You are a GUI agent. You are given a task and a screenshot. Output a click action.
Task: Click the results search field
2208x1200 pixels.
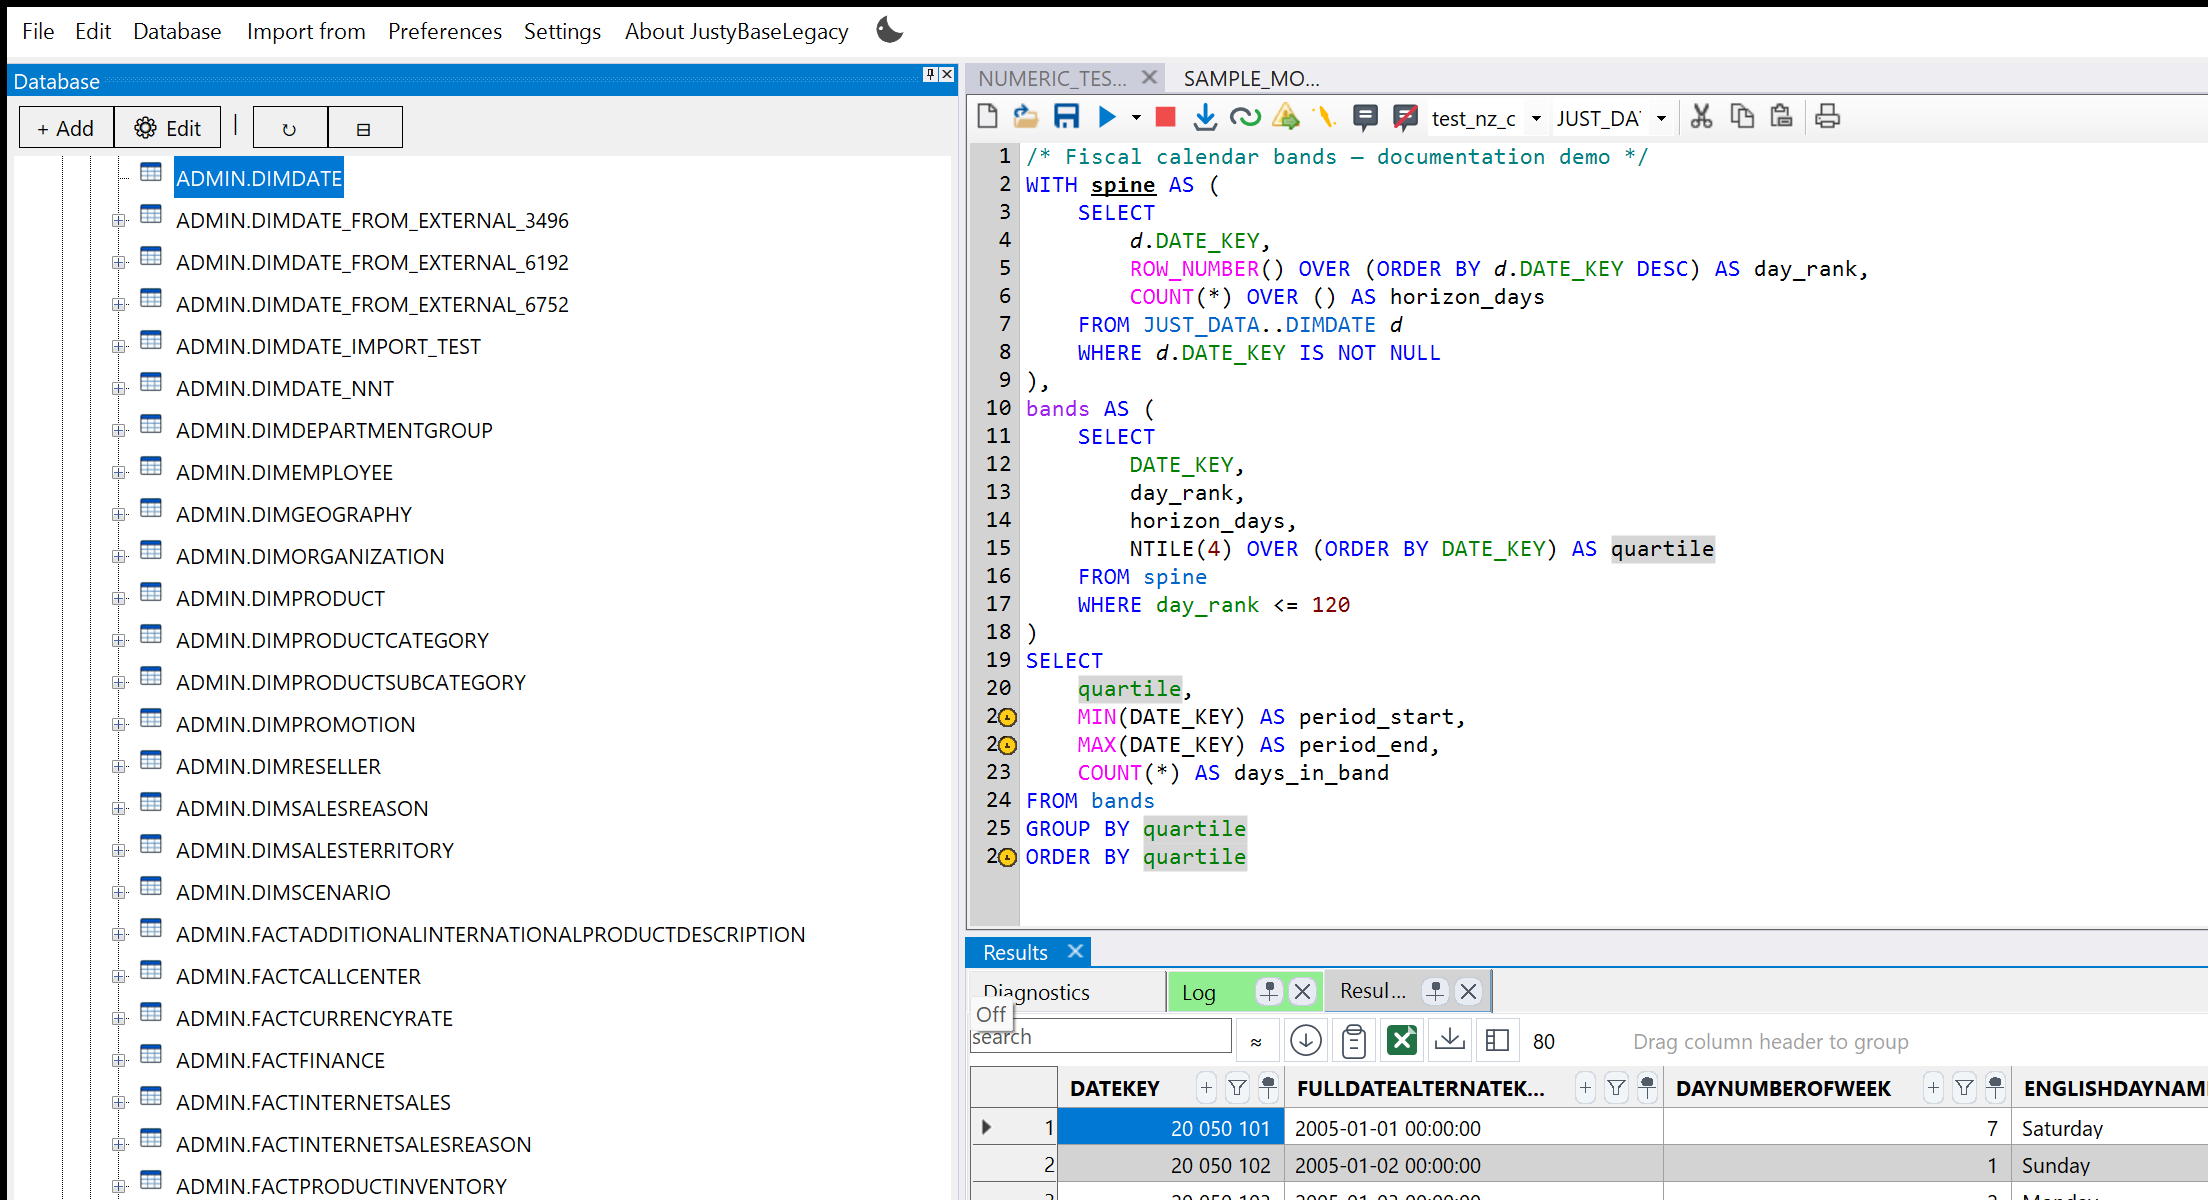point(1100,1037)
